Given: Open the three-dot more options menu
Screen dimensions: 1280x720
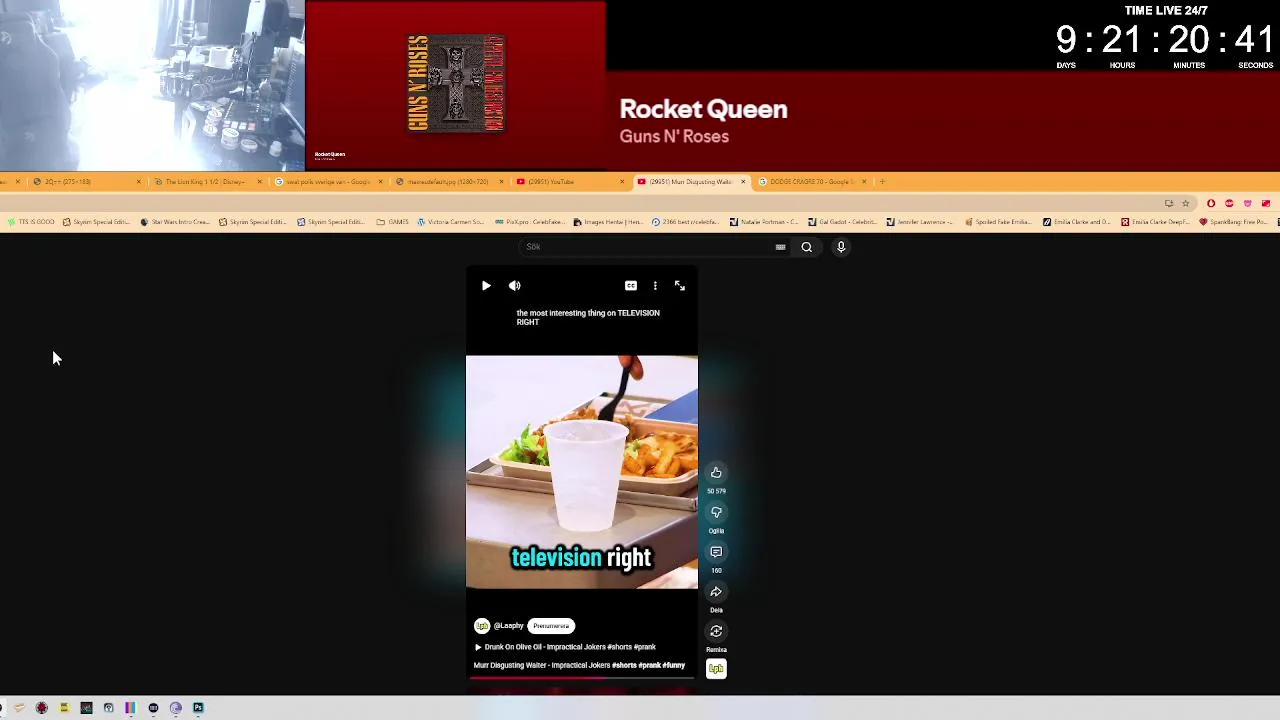Looking at the screenshot, I should pyautogui.click(x=655, y=286).
